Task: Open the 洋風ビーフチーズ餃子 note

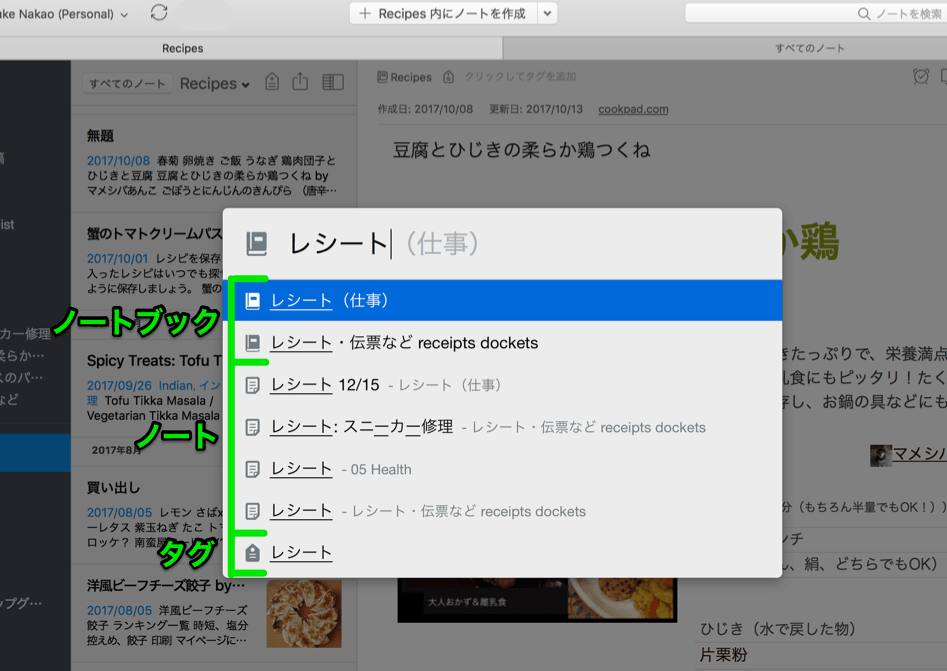Action: click(214, 613)
